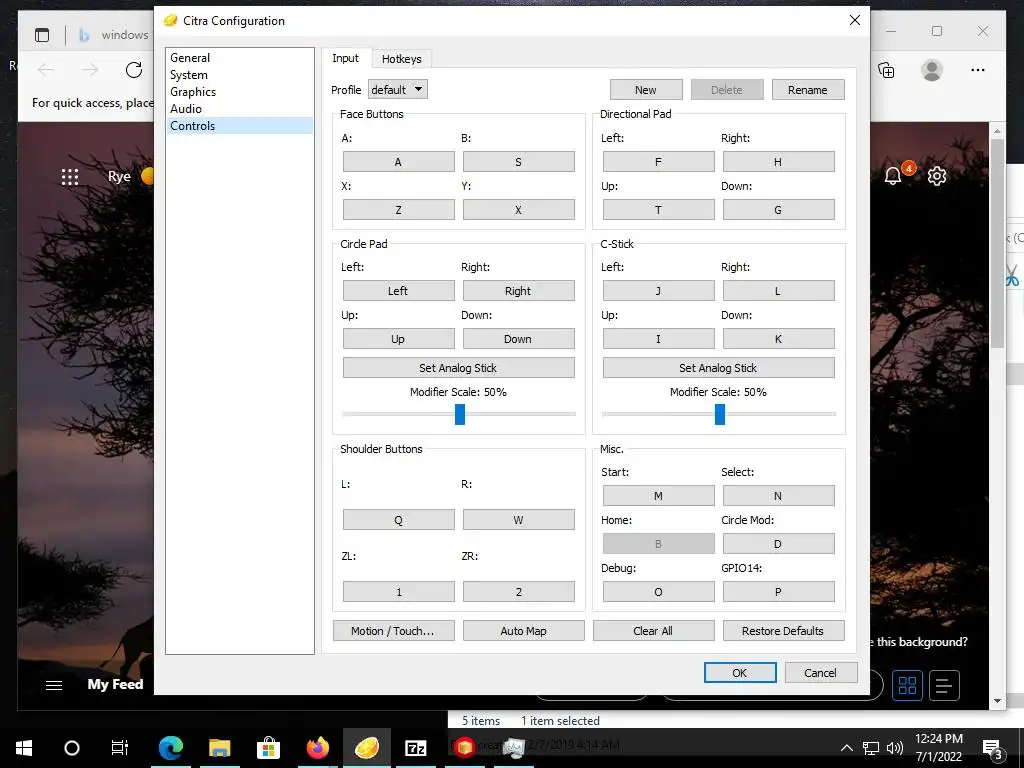
Task: Open Edge Collections icon
Action: [x=886, y=70]
